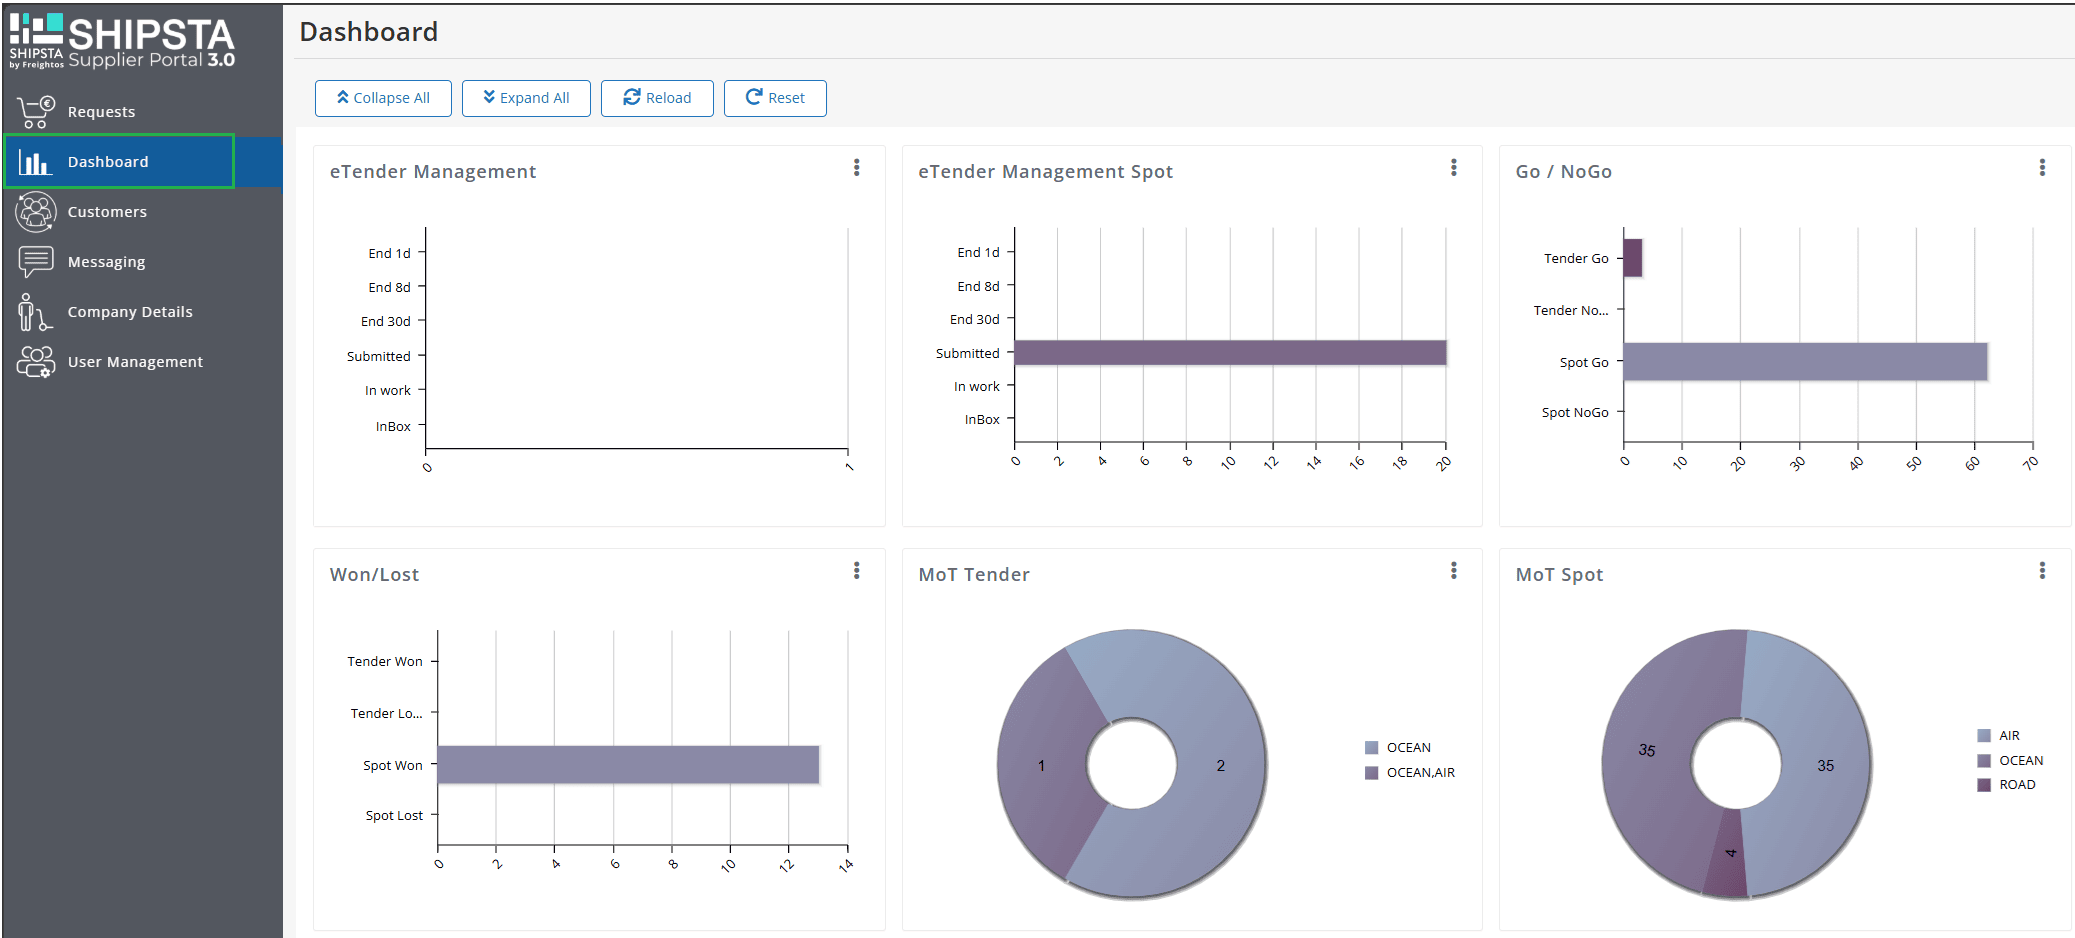Open the eTender Management kebab menu
This screenshot has height=938, width=2075.
pos(857,168)
